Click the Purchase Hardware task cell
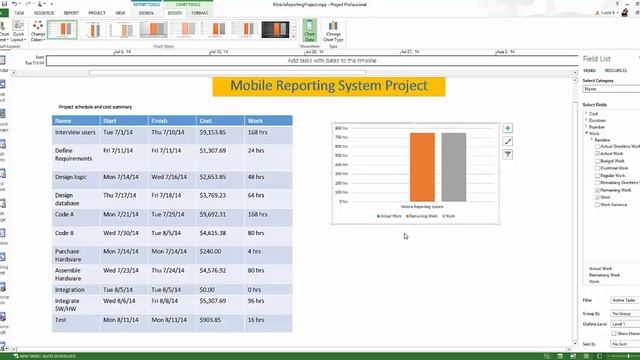This screenshot has height=360, width=640. 76,255
